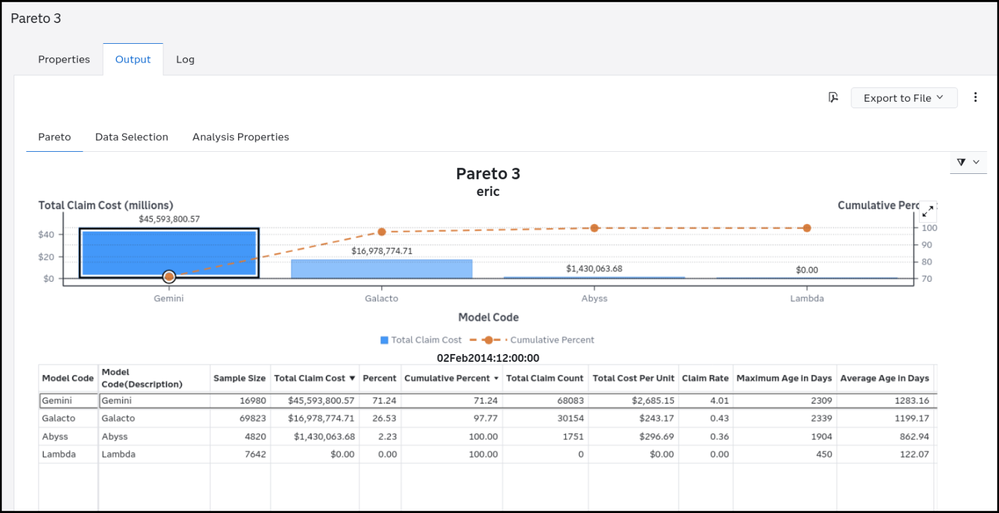Click cost per unit cell $2,685.15
The width and height of the screenshot is (999, 513).
[x=633, y=401]
